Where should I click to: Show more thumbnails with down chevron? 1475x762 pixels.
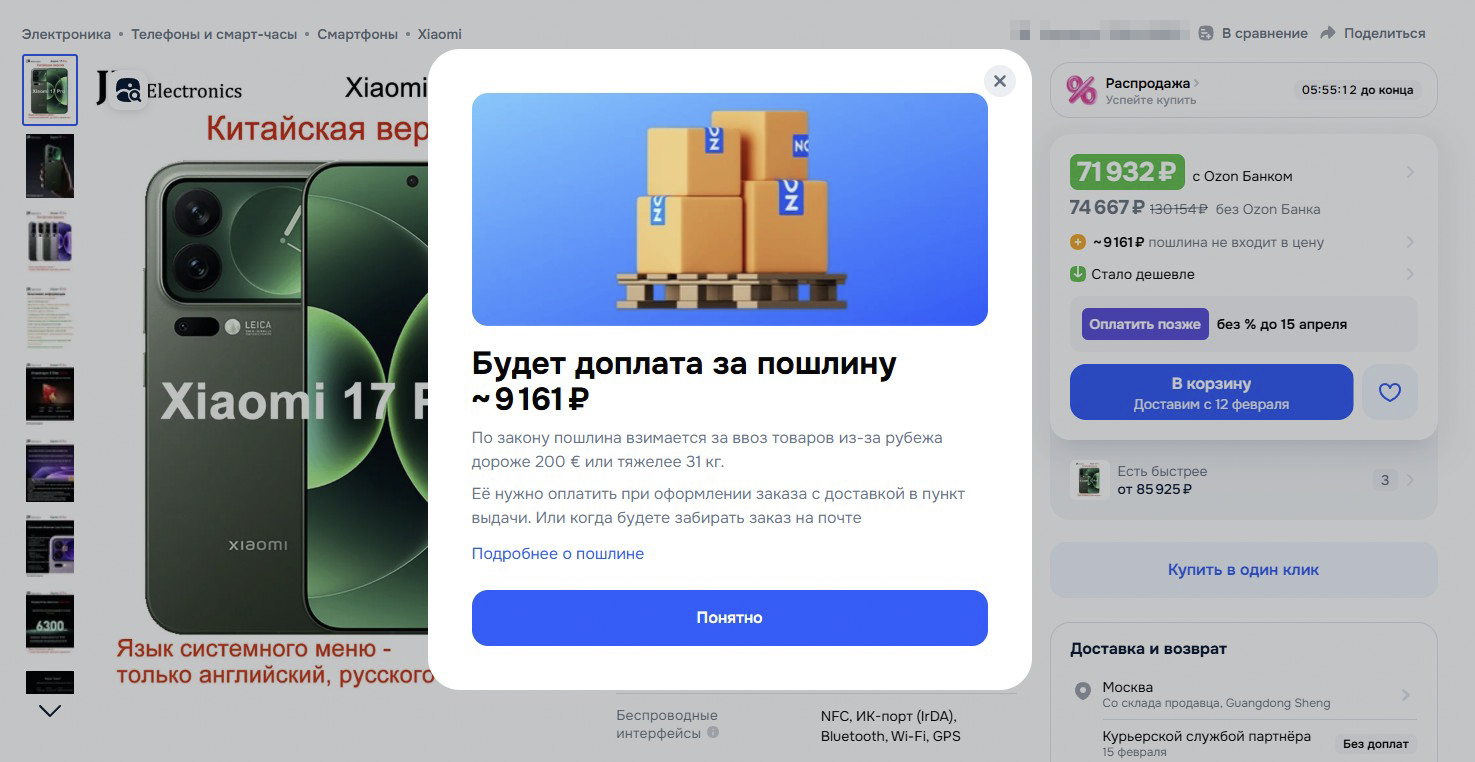50,711
